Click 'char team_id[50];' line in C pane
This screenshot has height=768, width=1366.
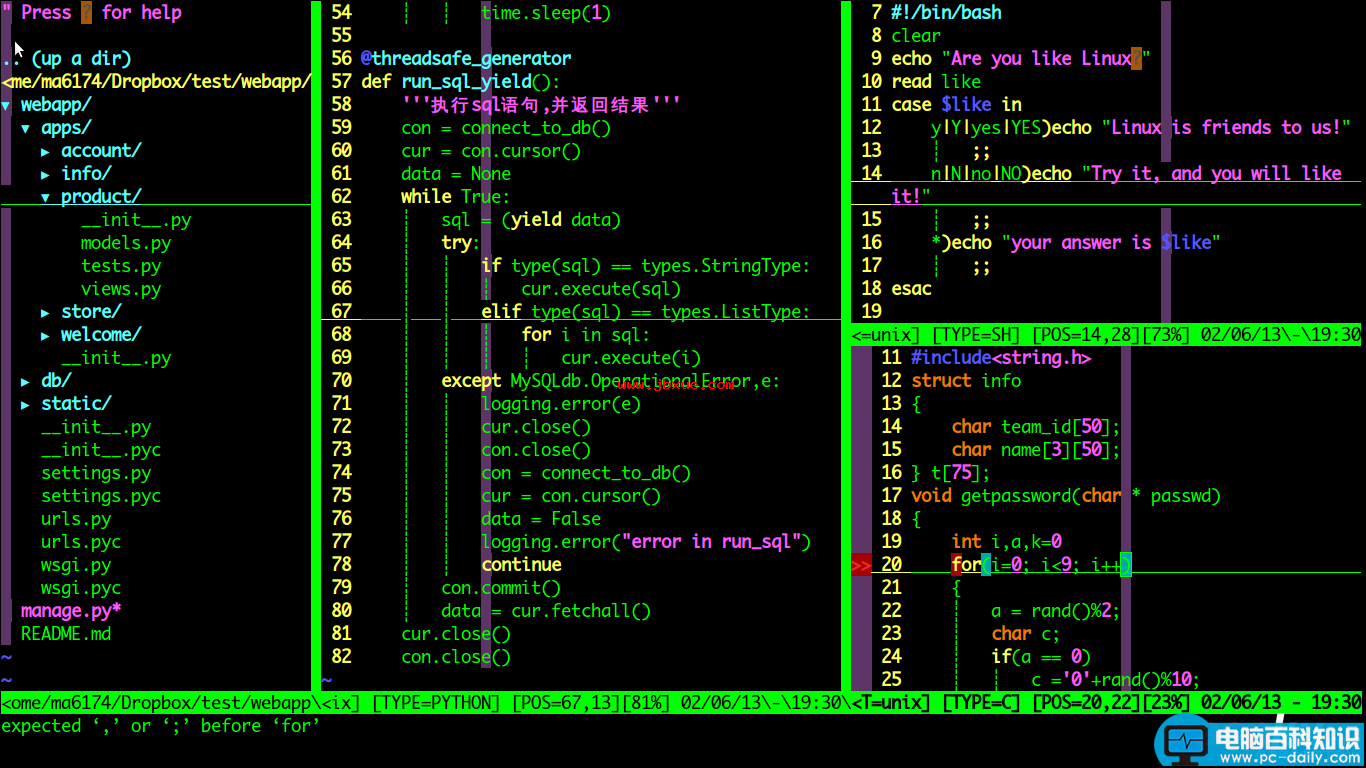[x=1036, y=427]
